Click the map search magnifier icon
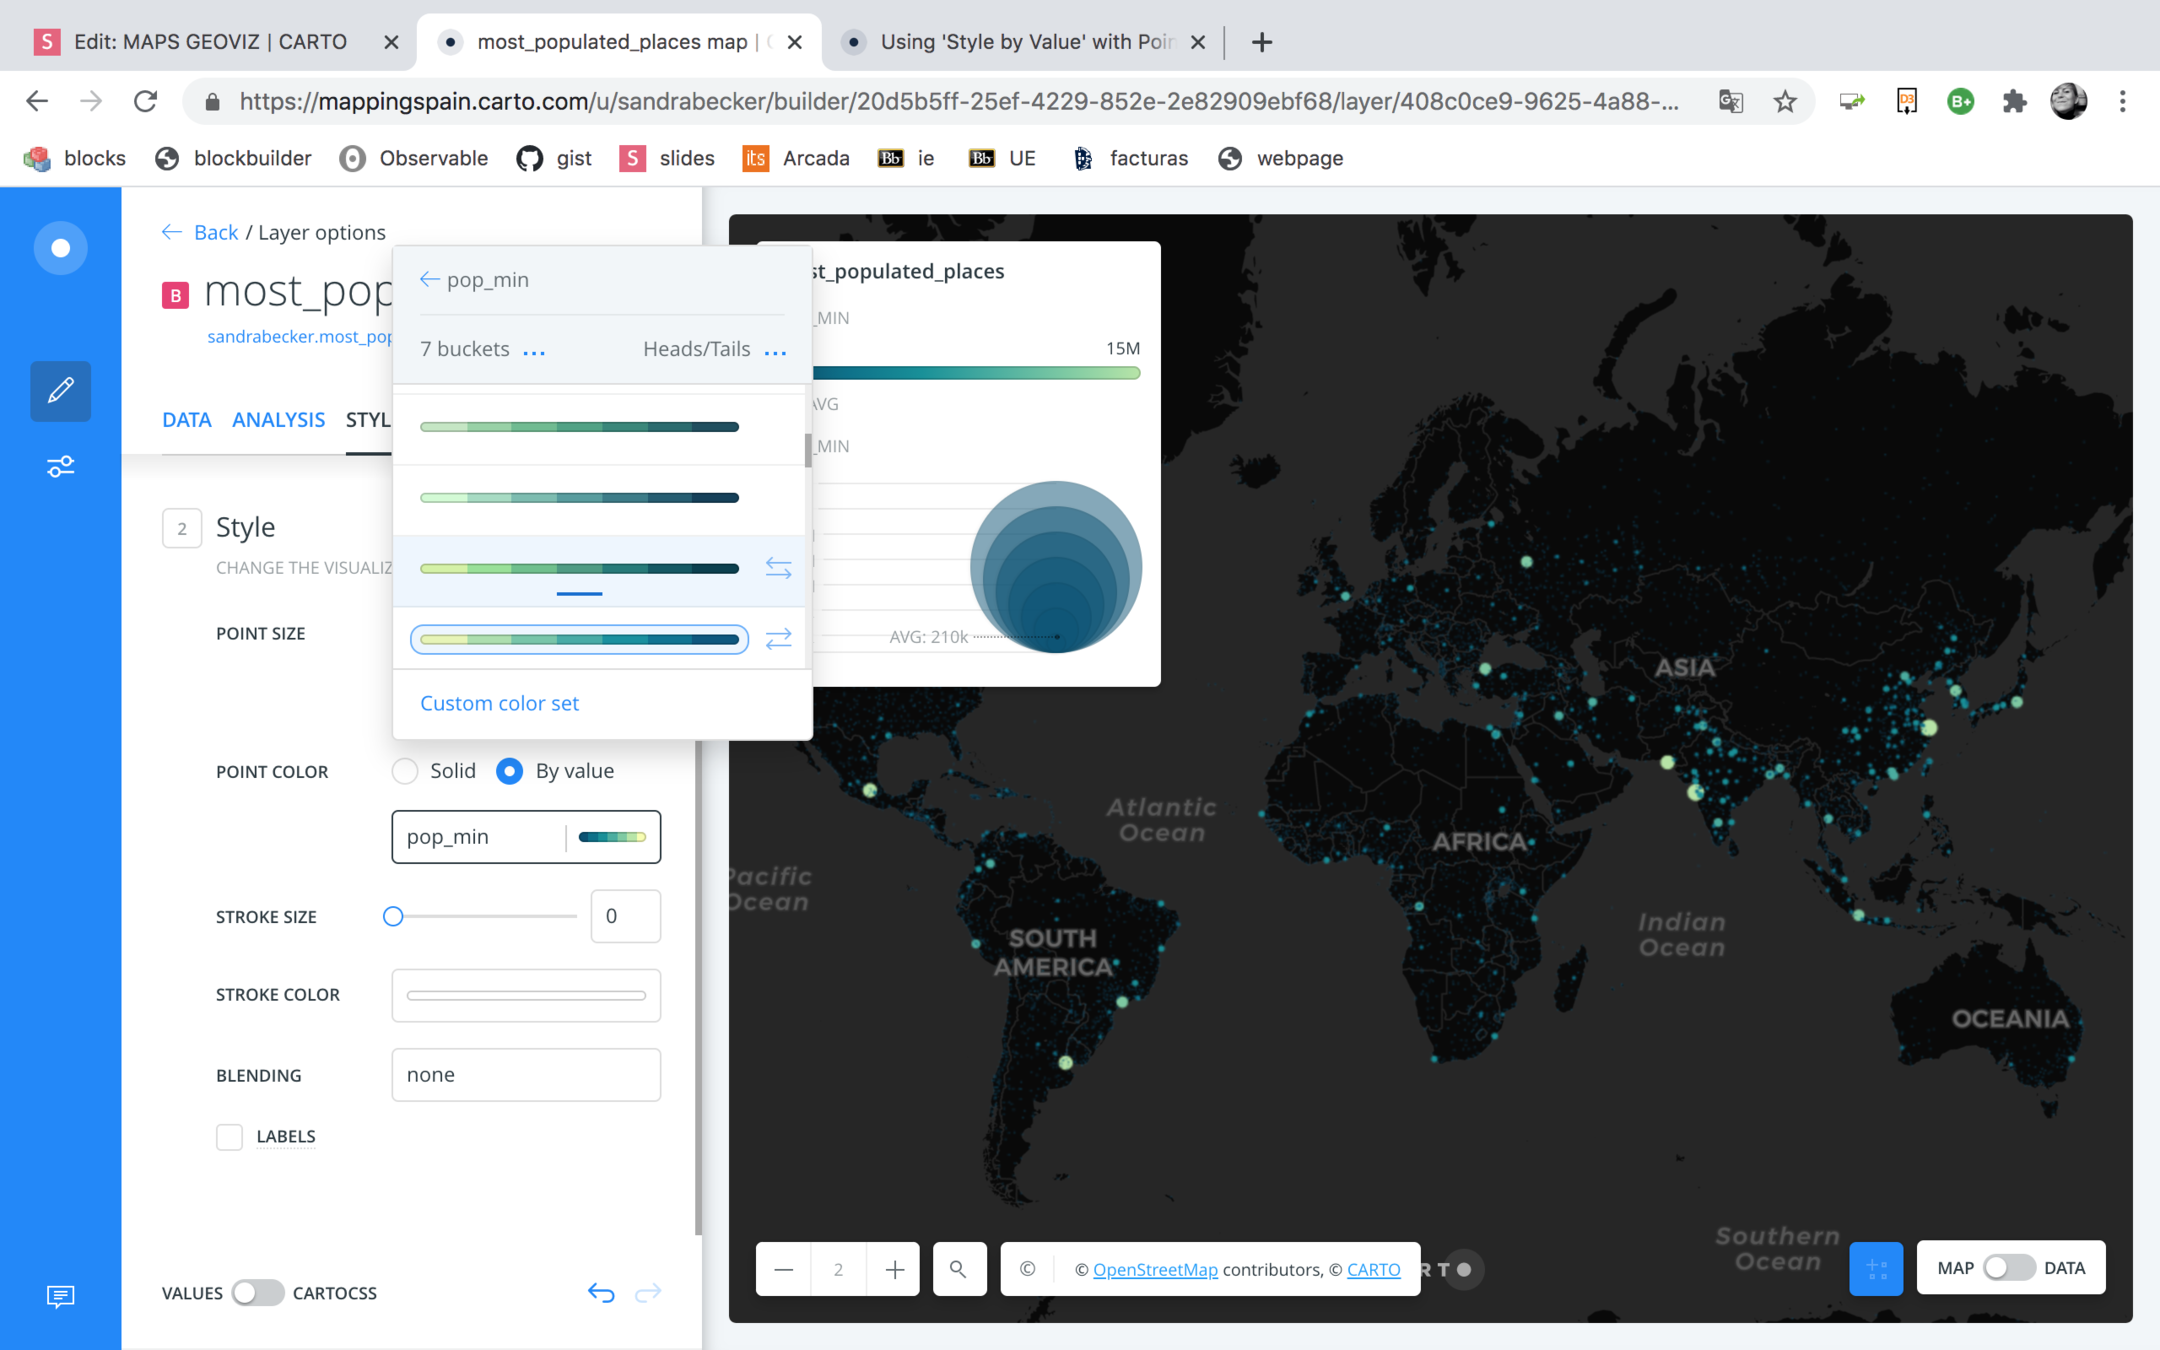The image size is (2160, 1350). point(958,1269)
